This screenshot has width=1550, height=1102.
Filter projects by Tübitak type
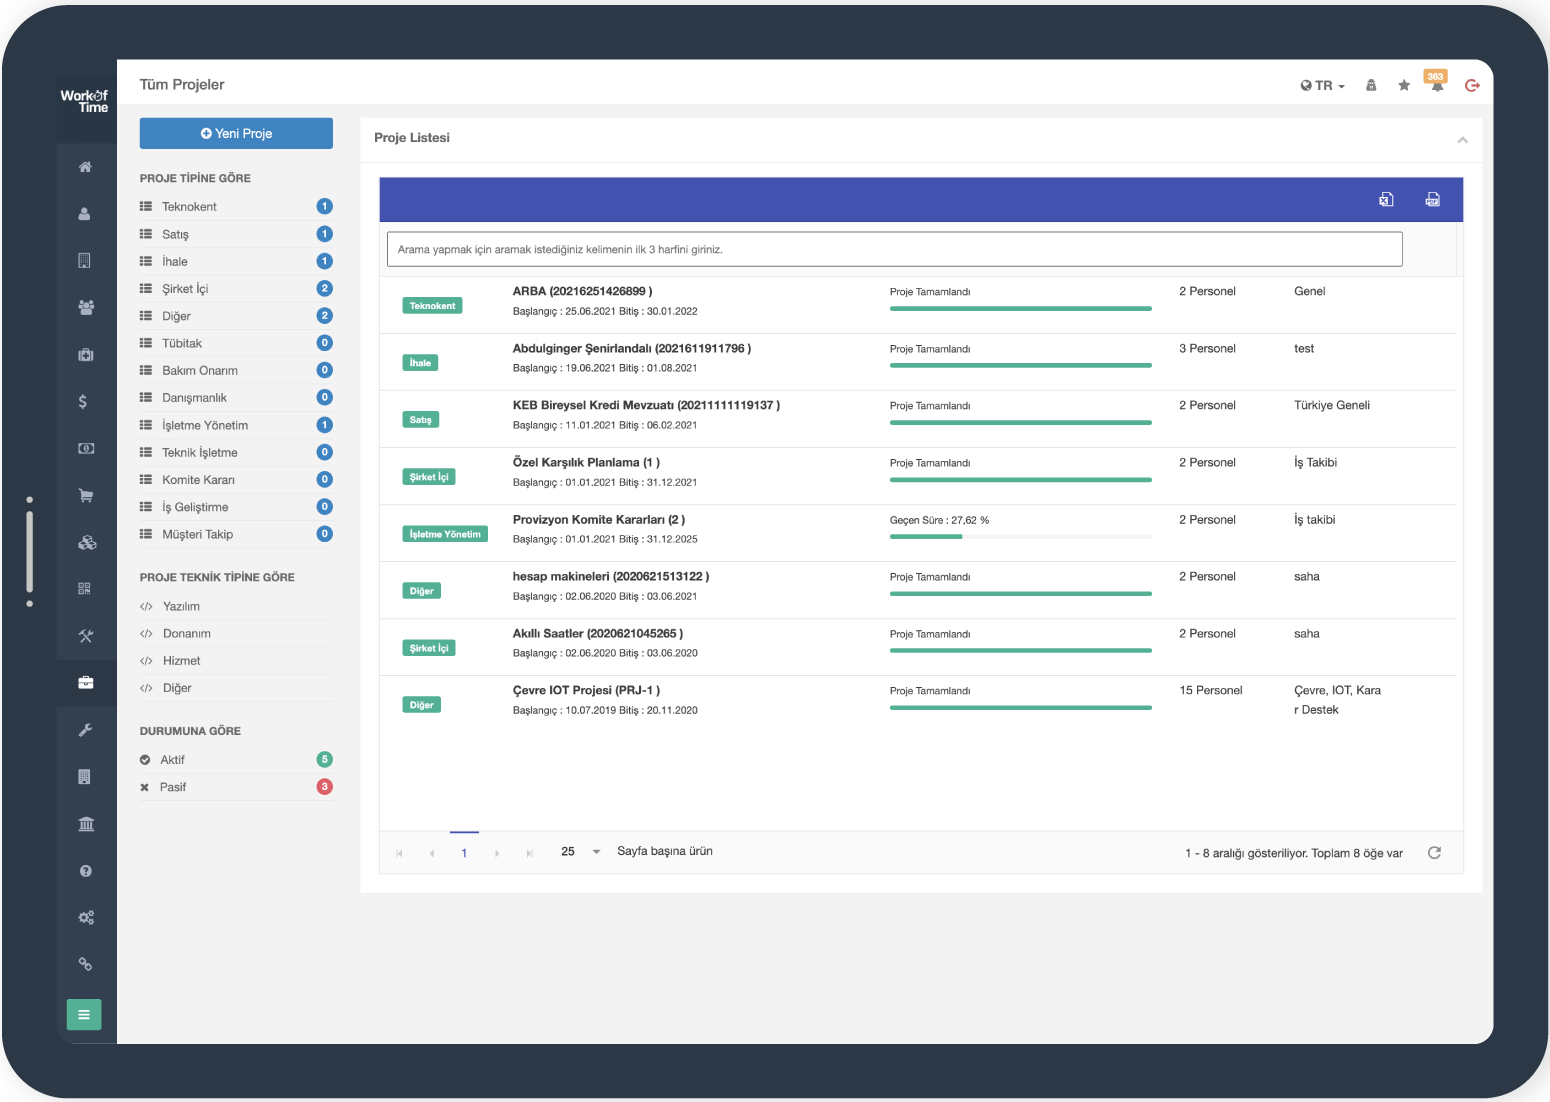tap(236, 343)
